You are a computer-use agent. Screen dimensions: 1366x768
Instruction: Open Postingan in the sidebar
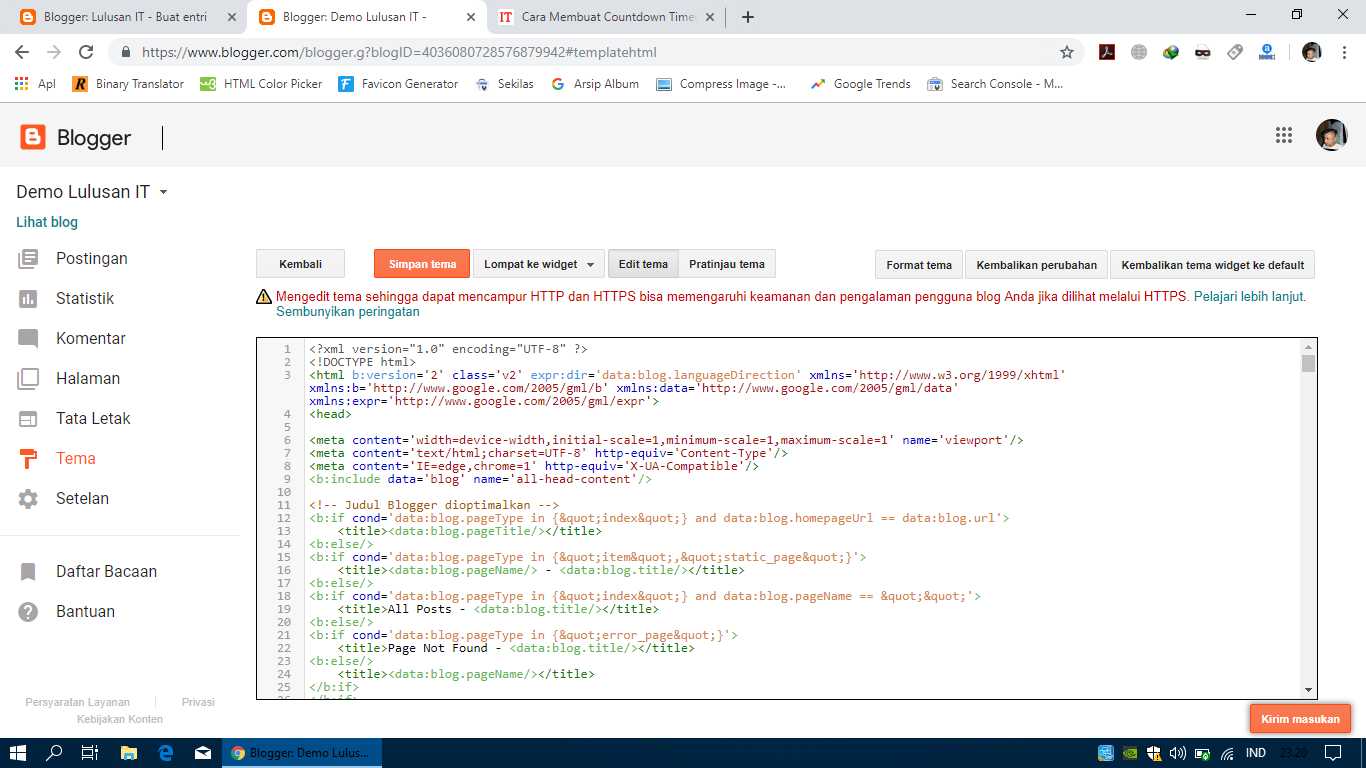92,259
